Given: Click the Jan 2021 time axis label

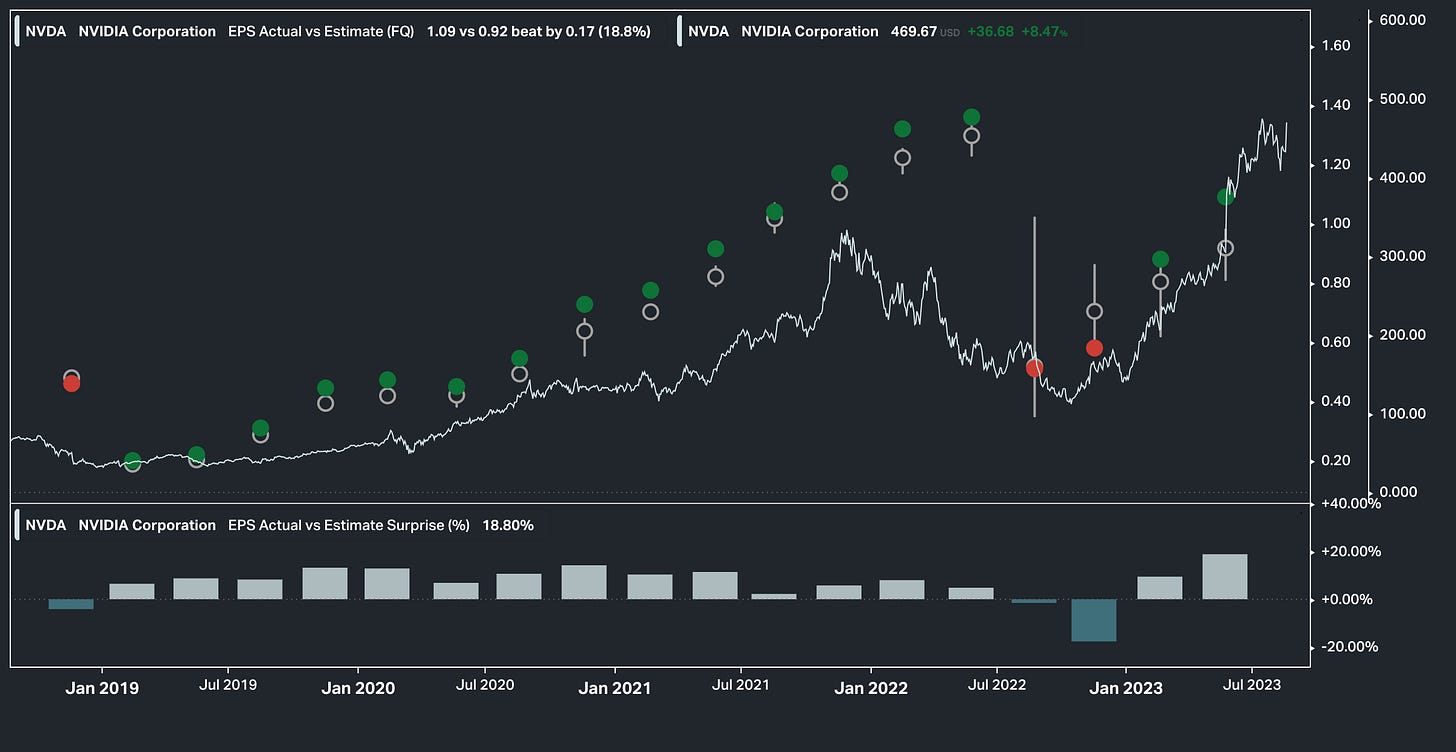Looking at the screenshot, I should (x=615, y=688).
